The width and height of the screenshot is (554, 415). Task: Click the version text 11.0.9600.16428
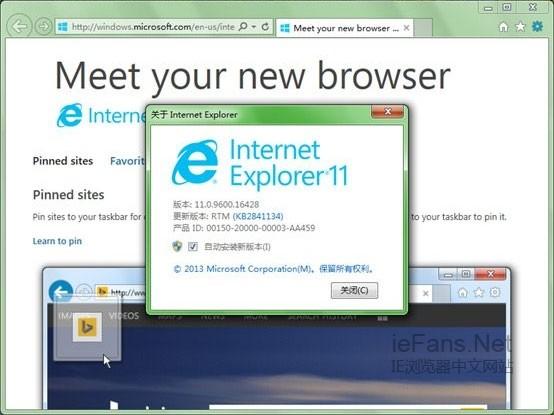pyautogui.click(x=227, y=204)
